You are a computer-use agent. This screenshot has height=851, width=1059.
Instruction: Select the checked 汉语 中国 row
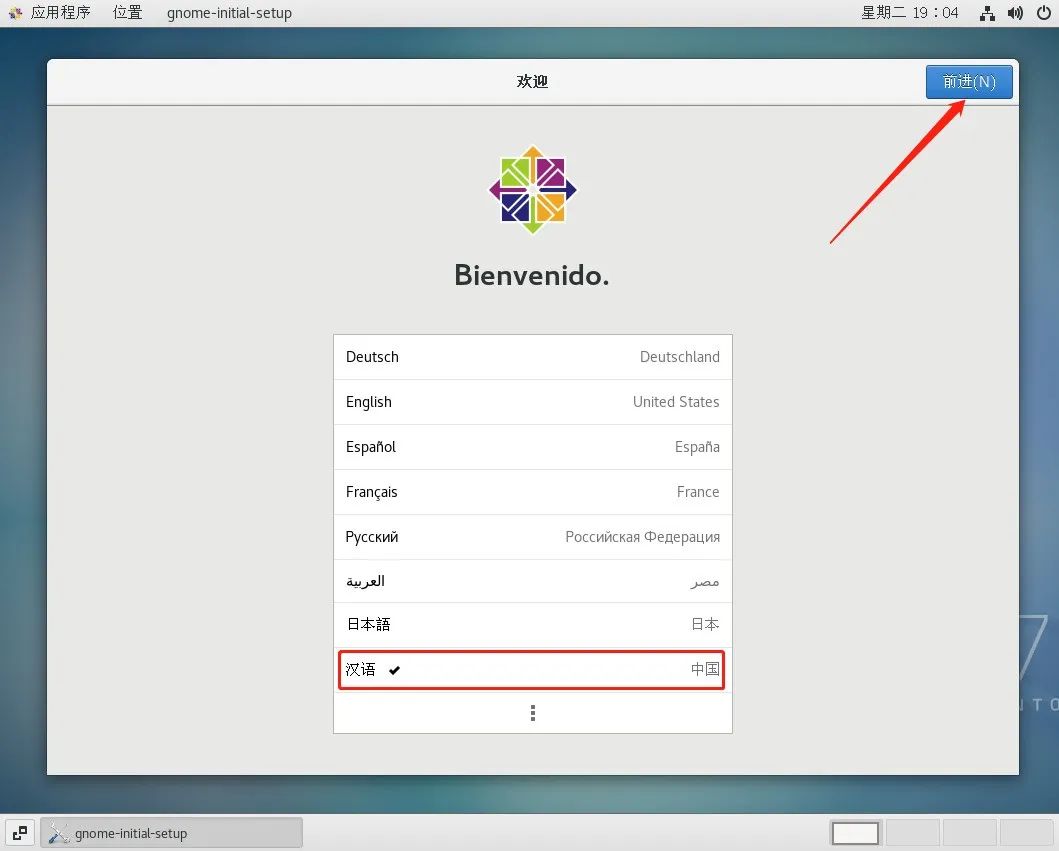[533, 669]
